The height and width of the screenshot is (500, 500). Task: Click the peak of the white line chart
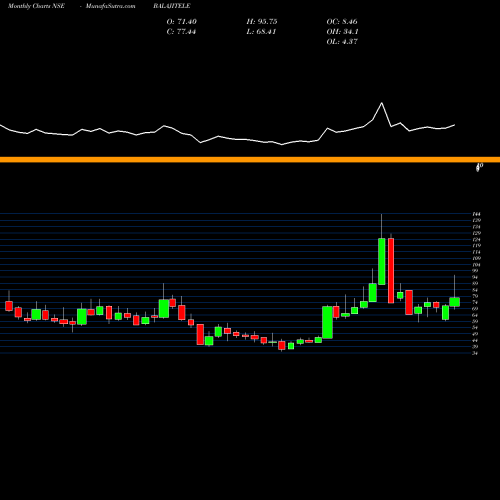[382, 103]
